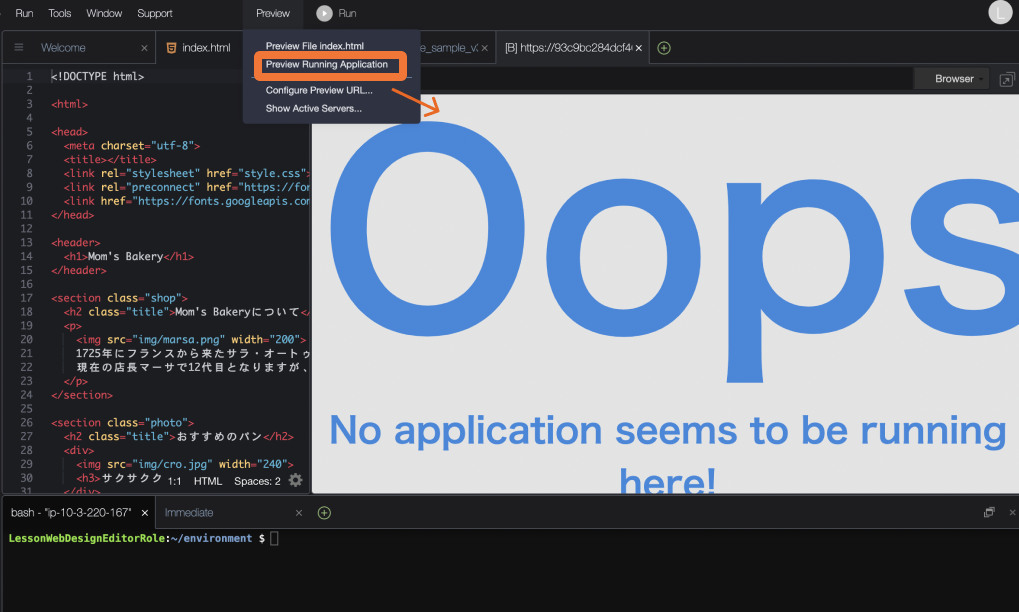Image resolution: width=1019 pixels, height=612 pixels.
Task: Add a new editor tab with plus icon
Action: point(664,48)
